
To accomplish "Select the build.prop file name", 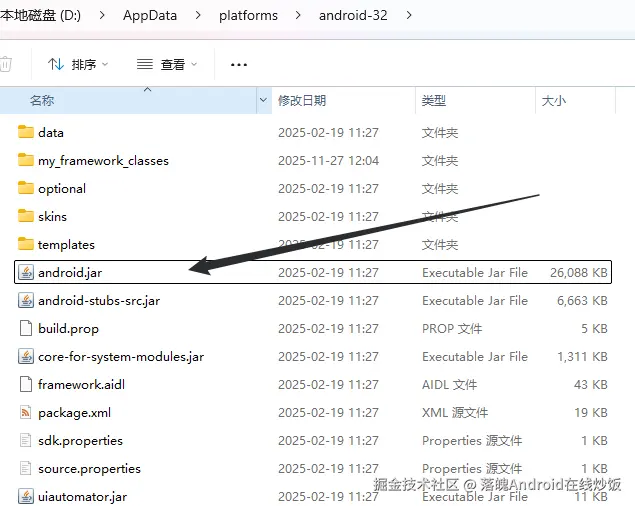I will click(68, 329).
